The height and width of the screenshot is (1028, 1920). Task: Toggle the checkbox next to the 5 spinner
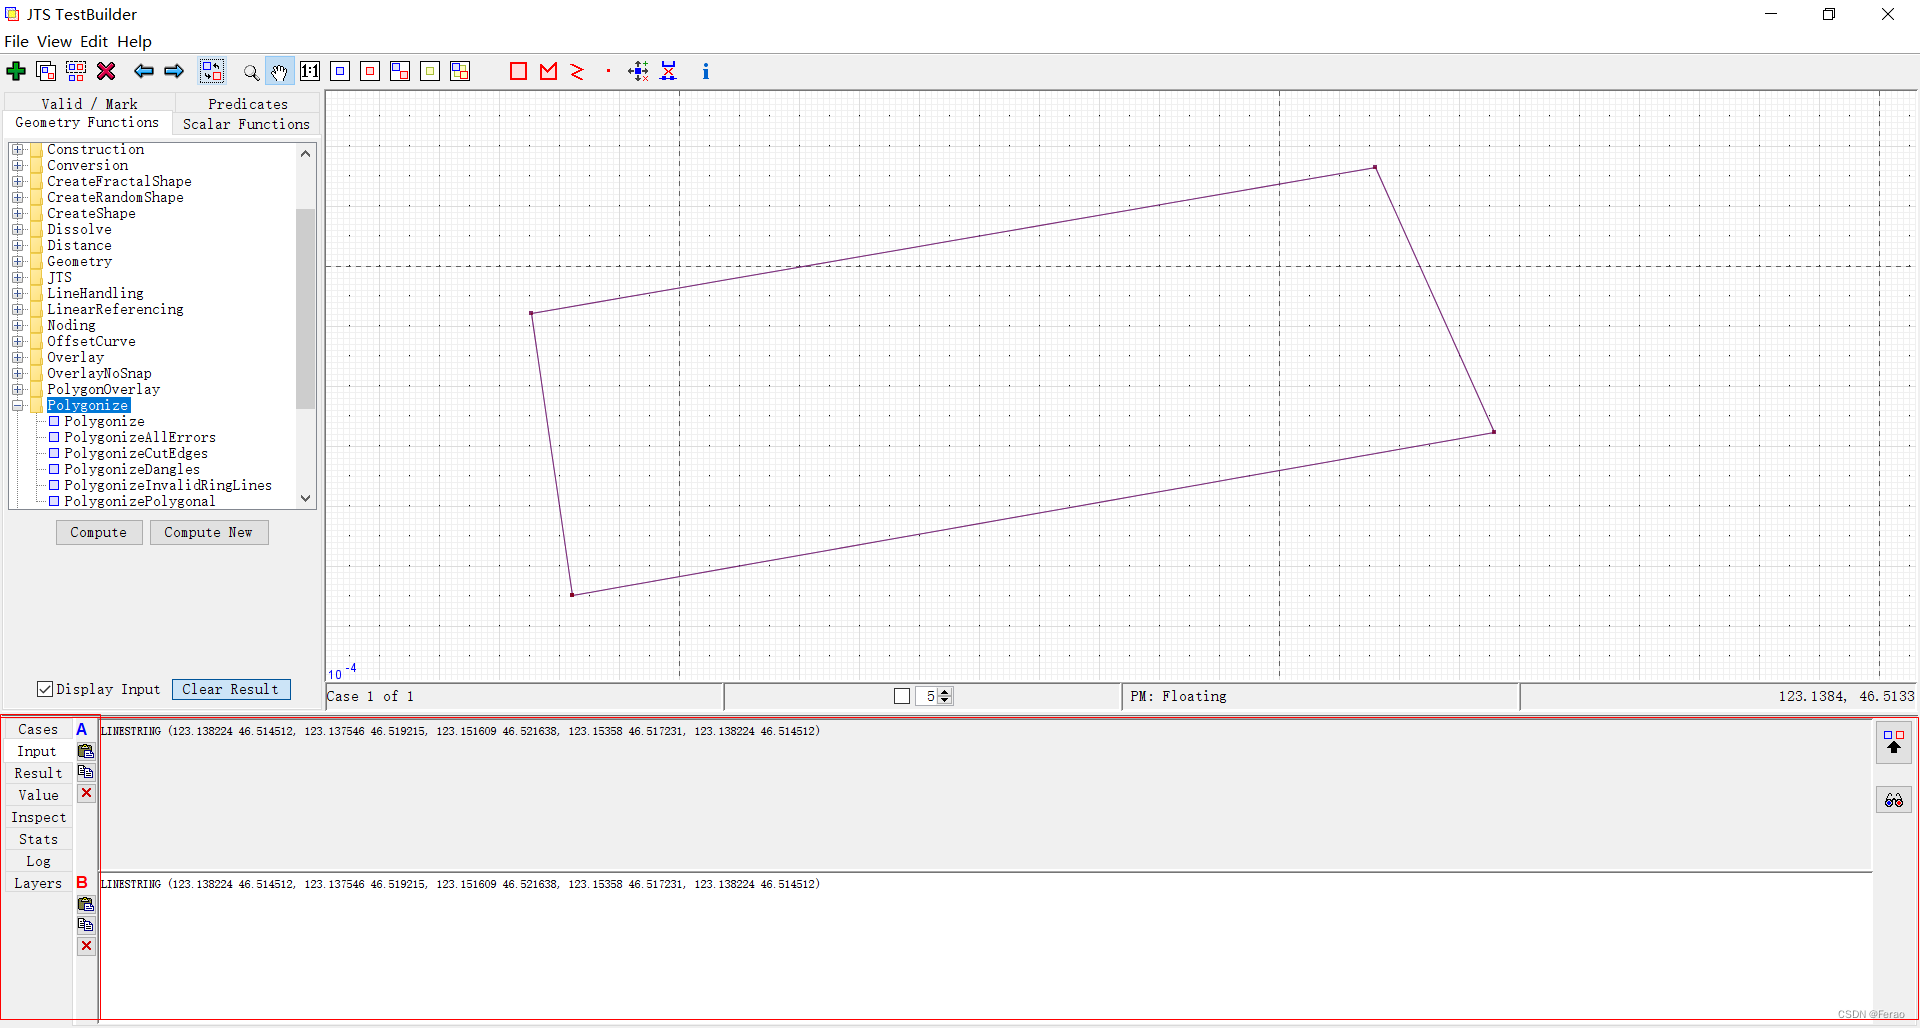(x=902, y=696)
